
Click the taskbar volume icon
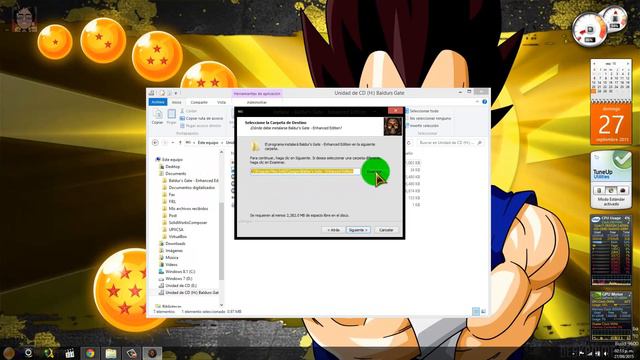point(605,353)
